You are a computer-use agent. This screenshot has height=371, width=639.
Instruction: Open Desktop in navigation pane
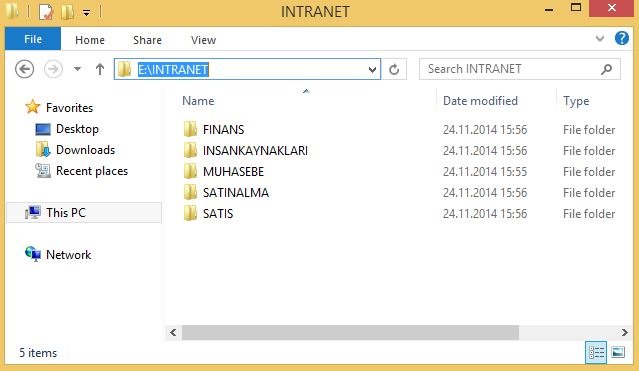77,129
